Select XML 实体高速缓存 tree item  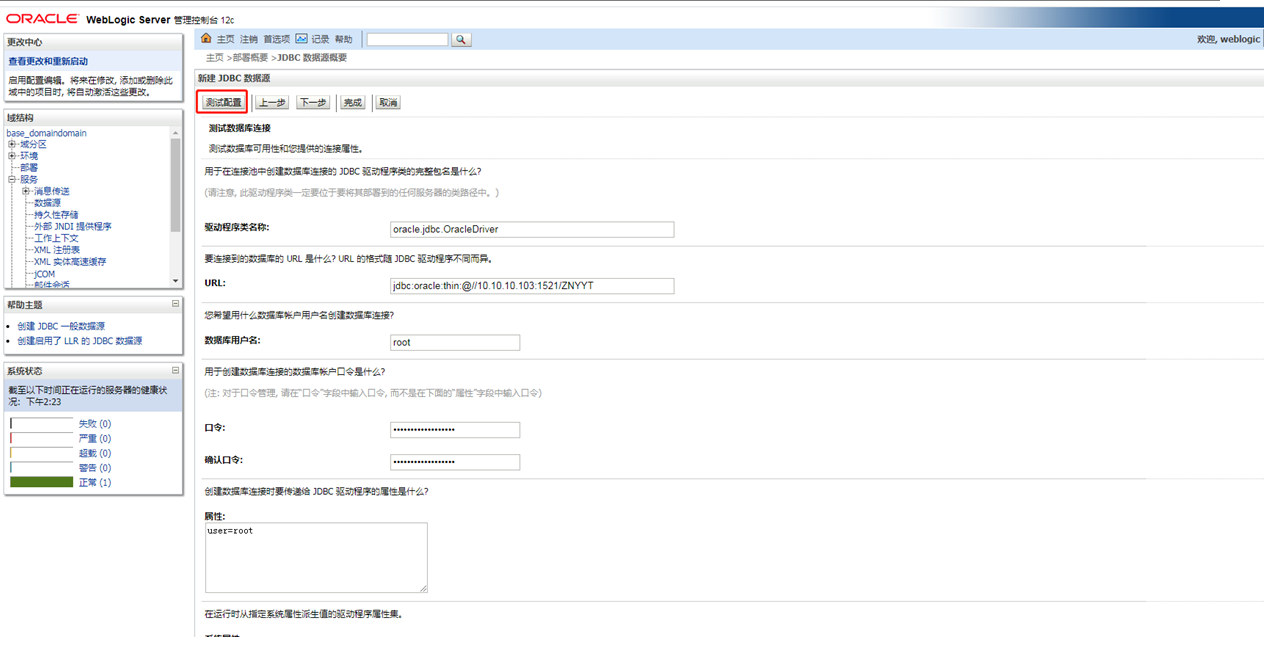point(70,262)
